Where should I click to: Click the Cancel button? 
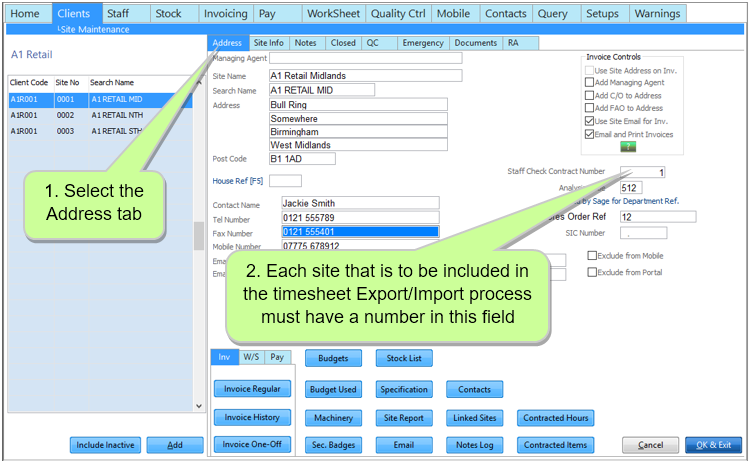(650, 445)
